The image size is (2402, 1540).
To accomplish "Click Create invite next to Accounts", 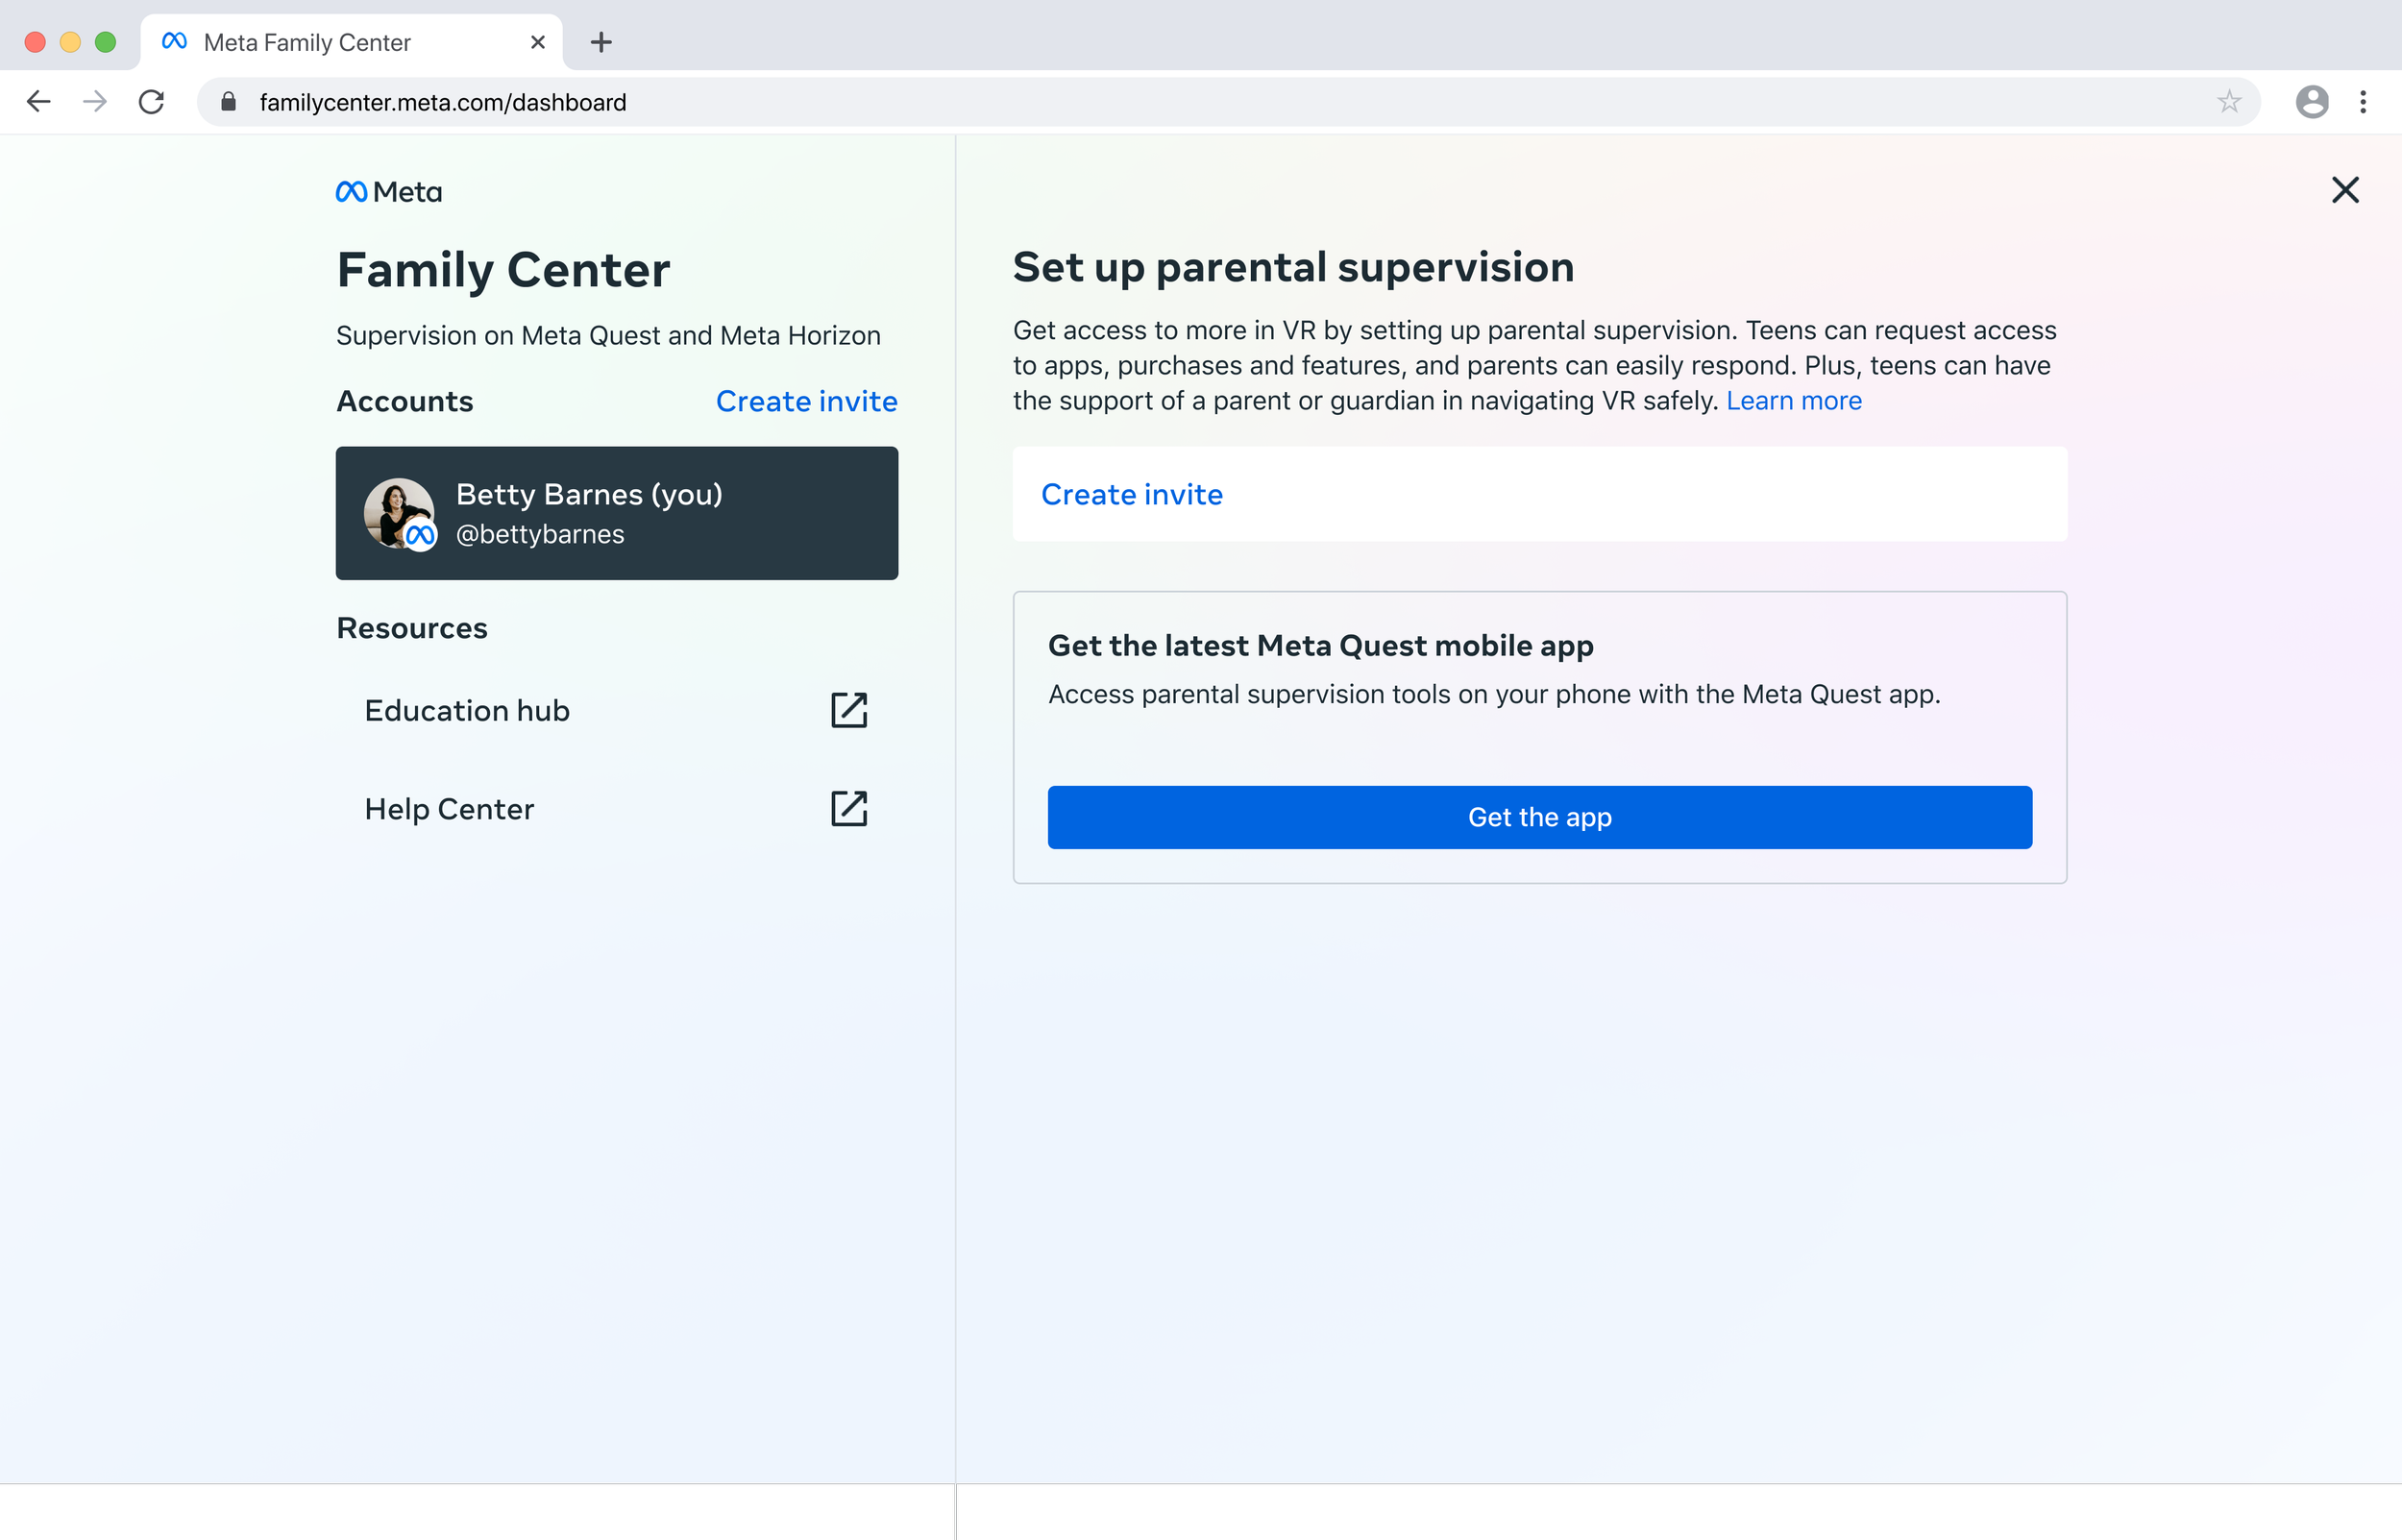I will pos(806,401).
